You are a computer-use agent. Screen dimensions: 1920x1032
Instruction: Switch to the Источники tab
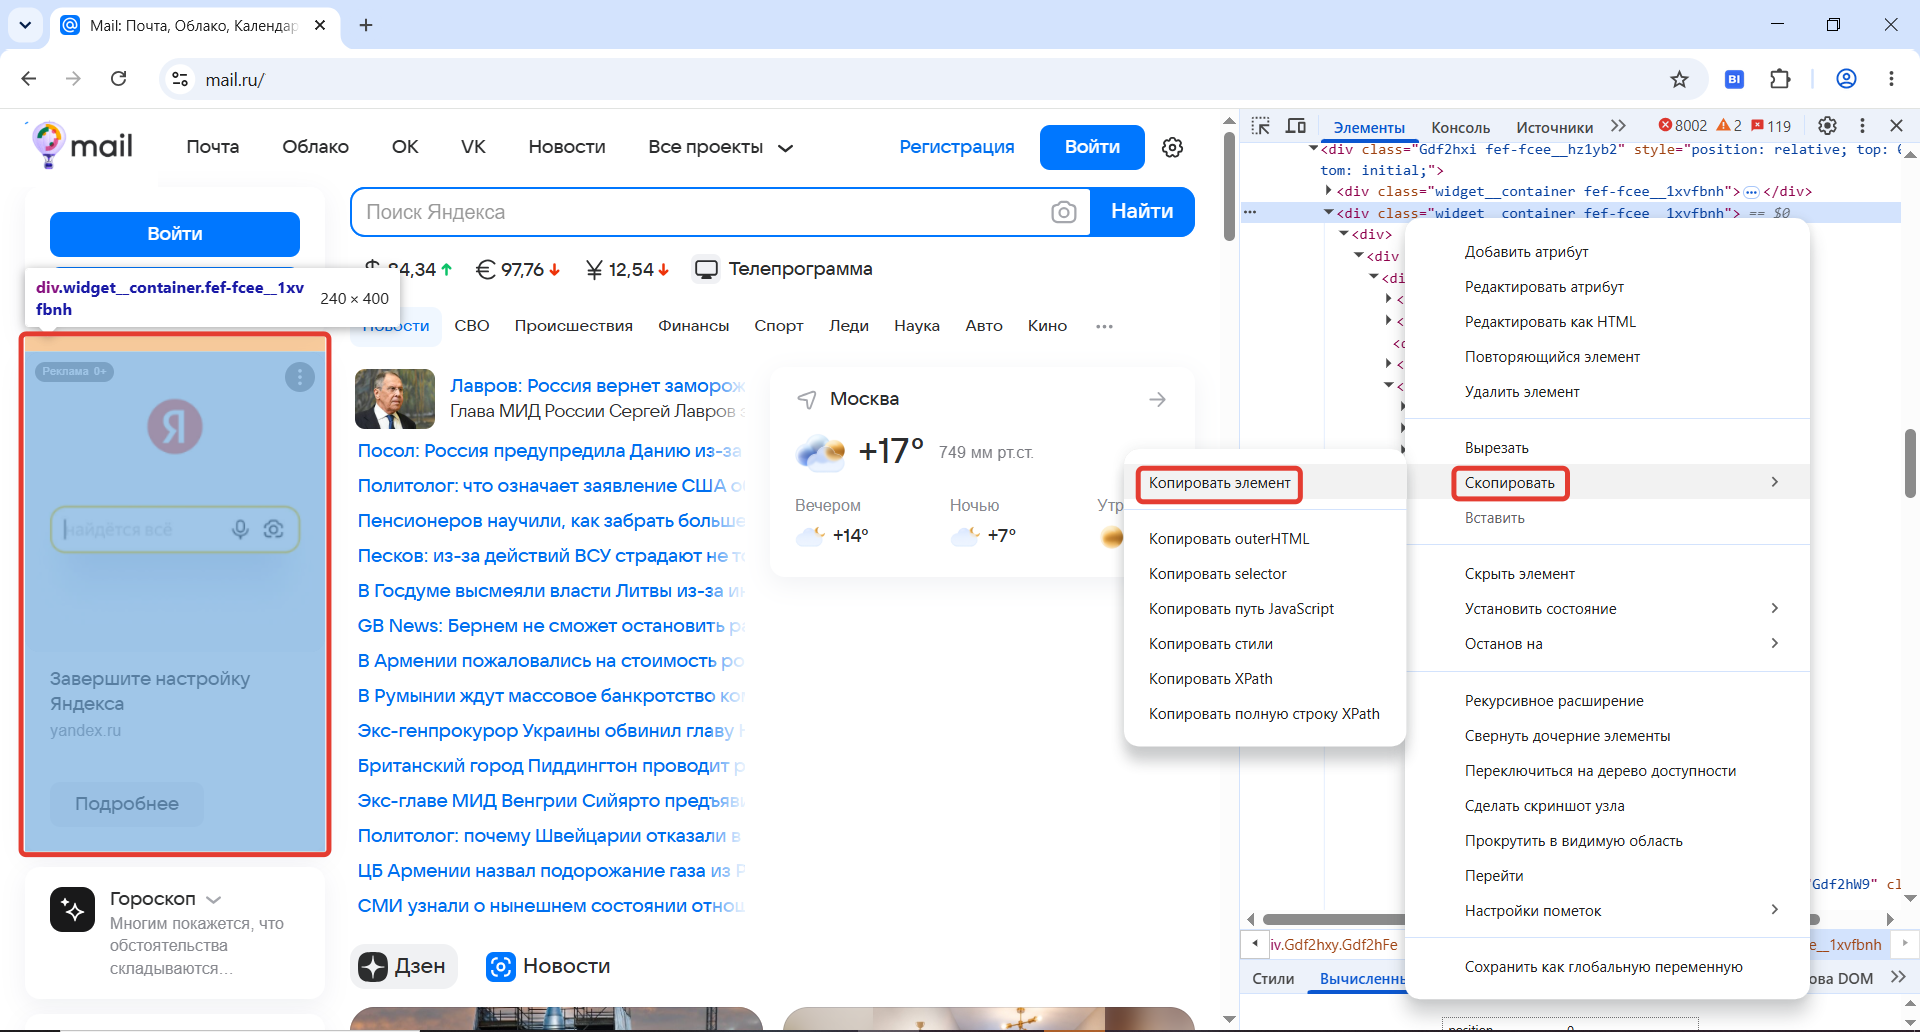click(x=1554, y=127)
